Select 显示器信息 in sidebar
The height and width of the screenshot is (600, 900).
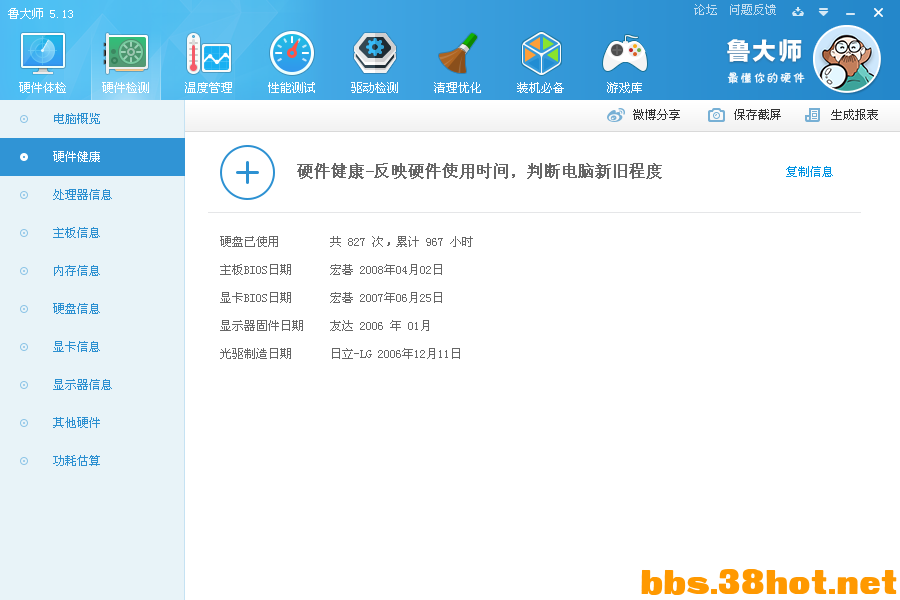point(92,385)
